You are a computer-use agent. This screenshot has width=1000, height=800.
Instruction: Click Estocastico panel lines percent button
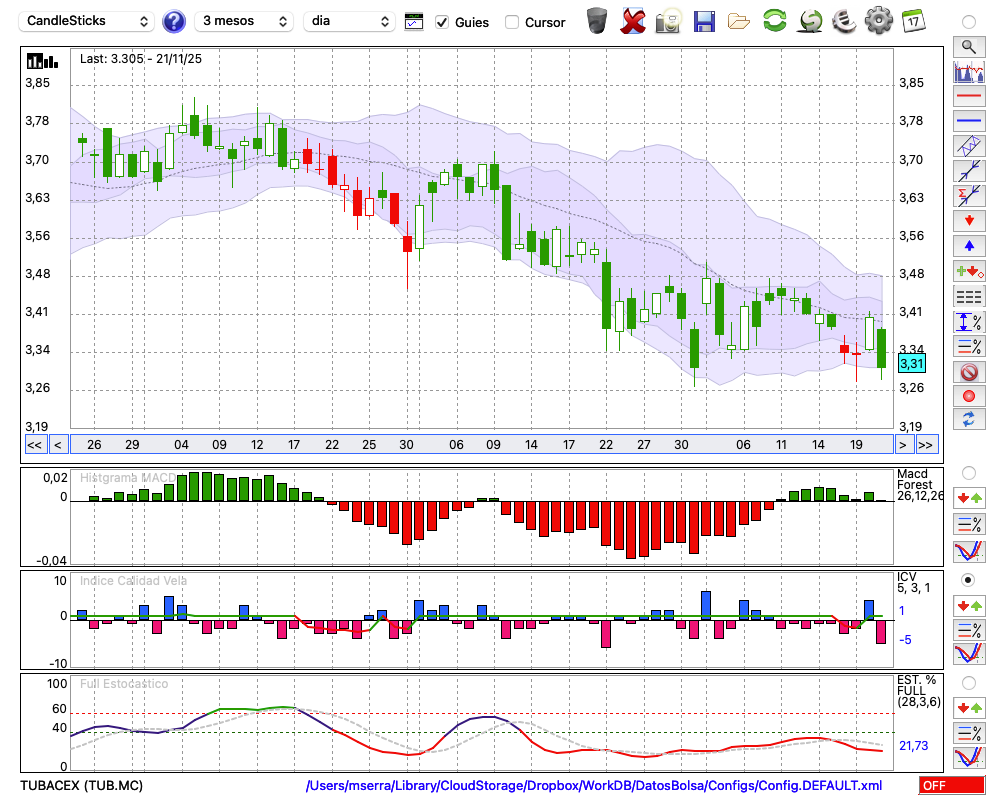[969, 732]
